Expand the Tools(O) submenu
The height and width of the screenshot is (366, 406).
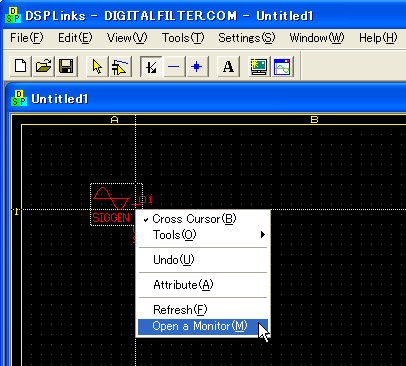(203, 235)
